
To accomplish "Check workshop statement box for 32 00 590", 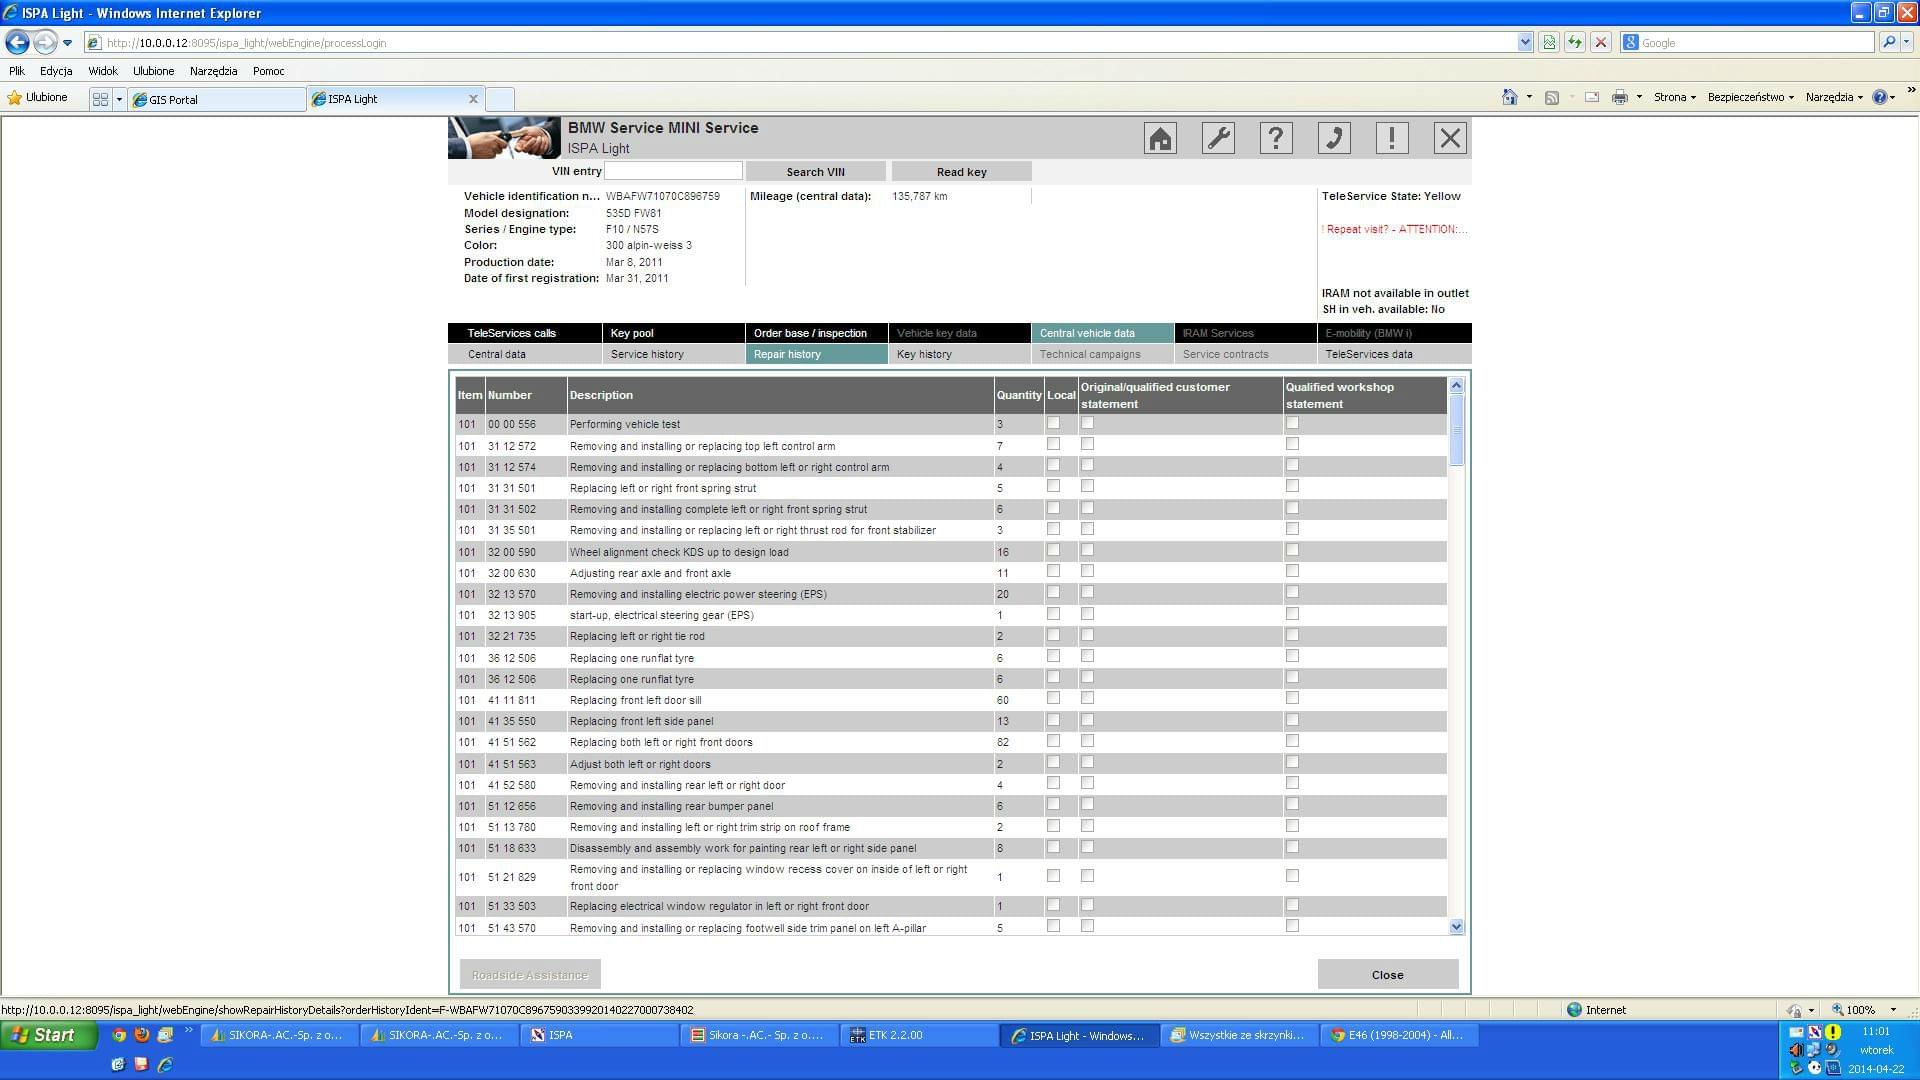I will [1292, 550].
